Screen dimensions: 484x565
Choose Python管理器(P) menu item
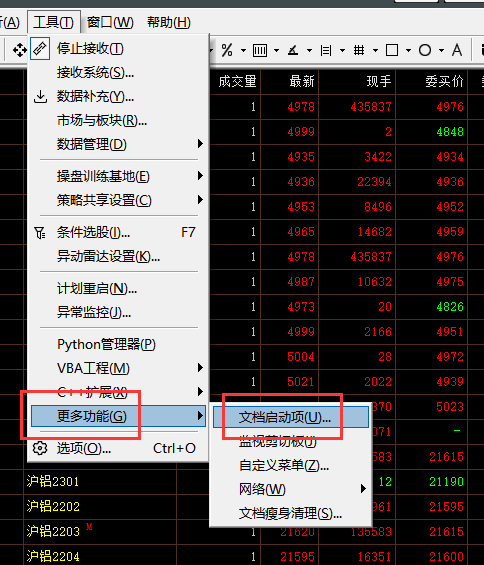[x=118, y=344]
